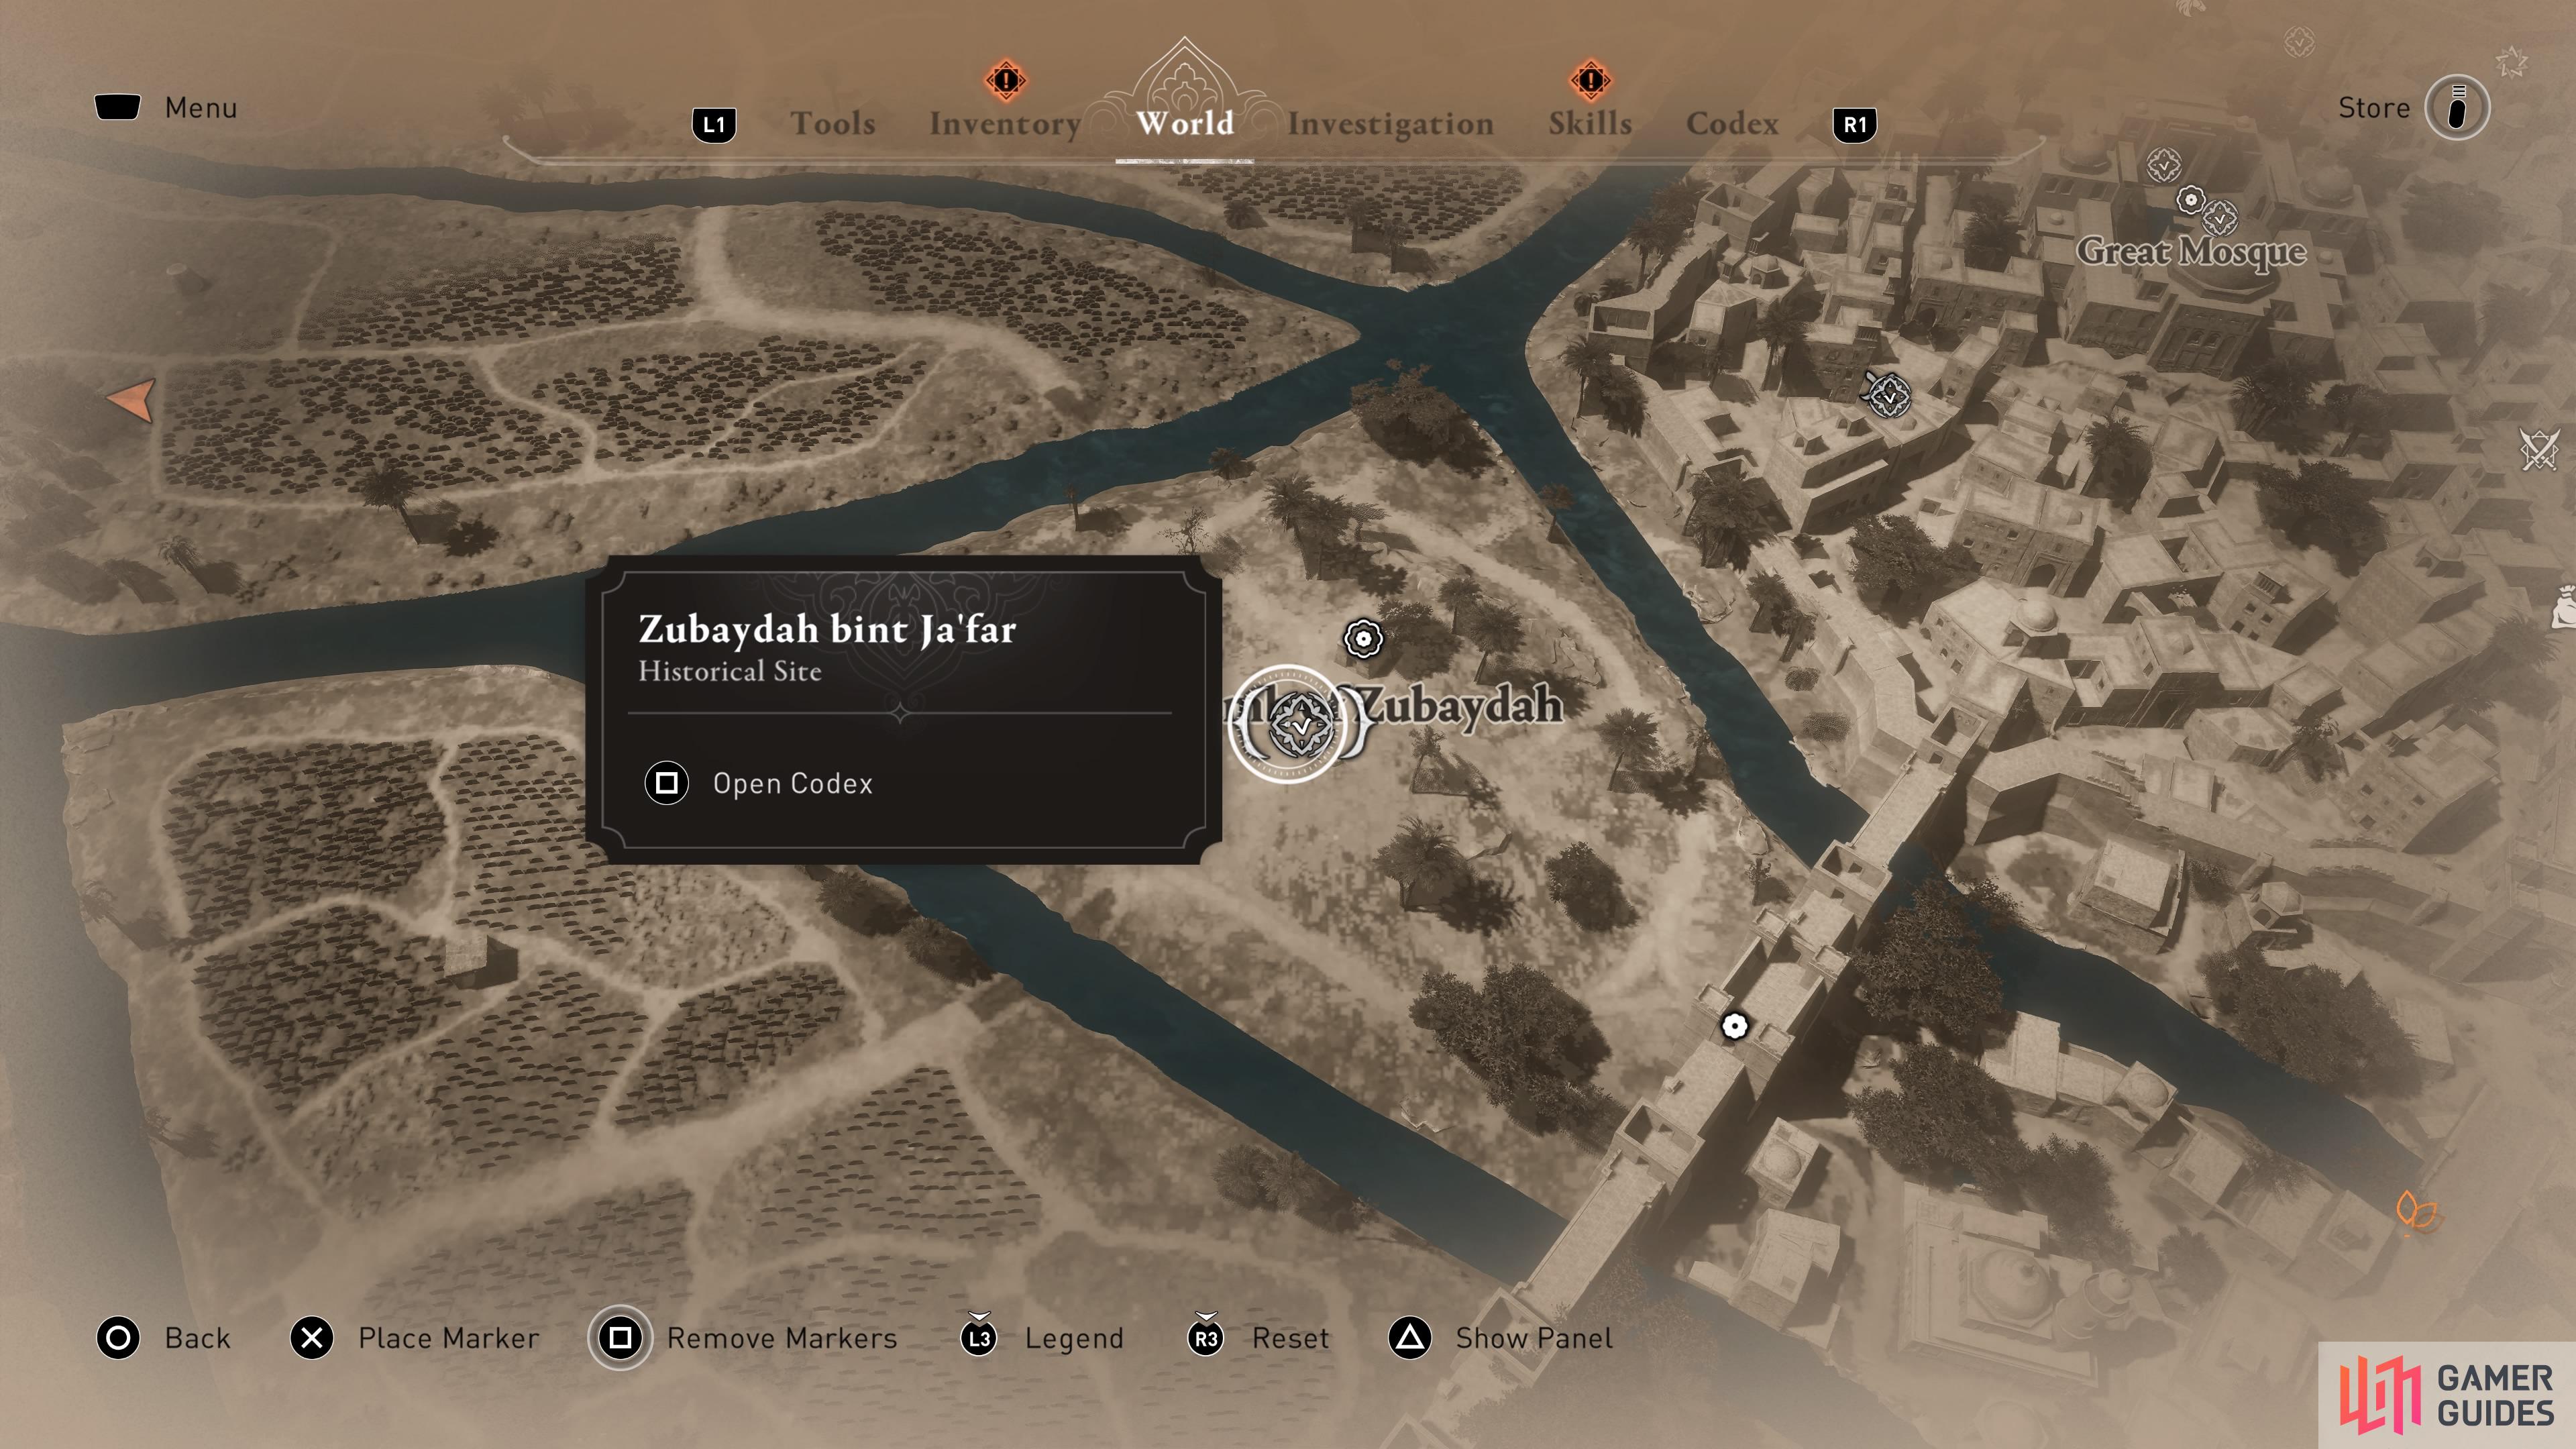
Task: Open the Store controller icon
Action: pyautogui.click(x=2457, y=108)
